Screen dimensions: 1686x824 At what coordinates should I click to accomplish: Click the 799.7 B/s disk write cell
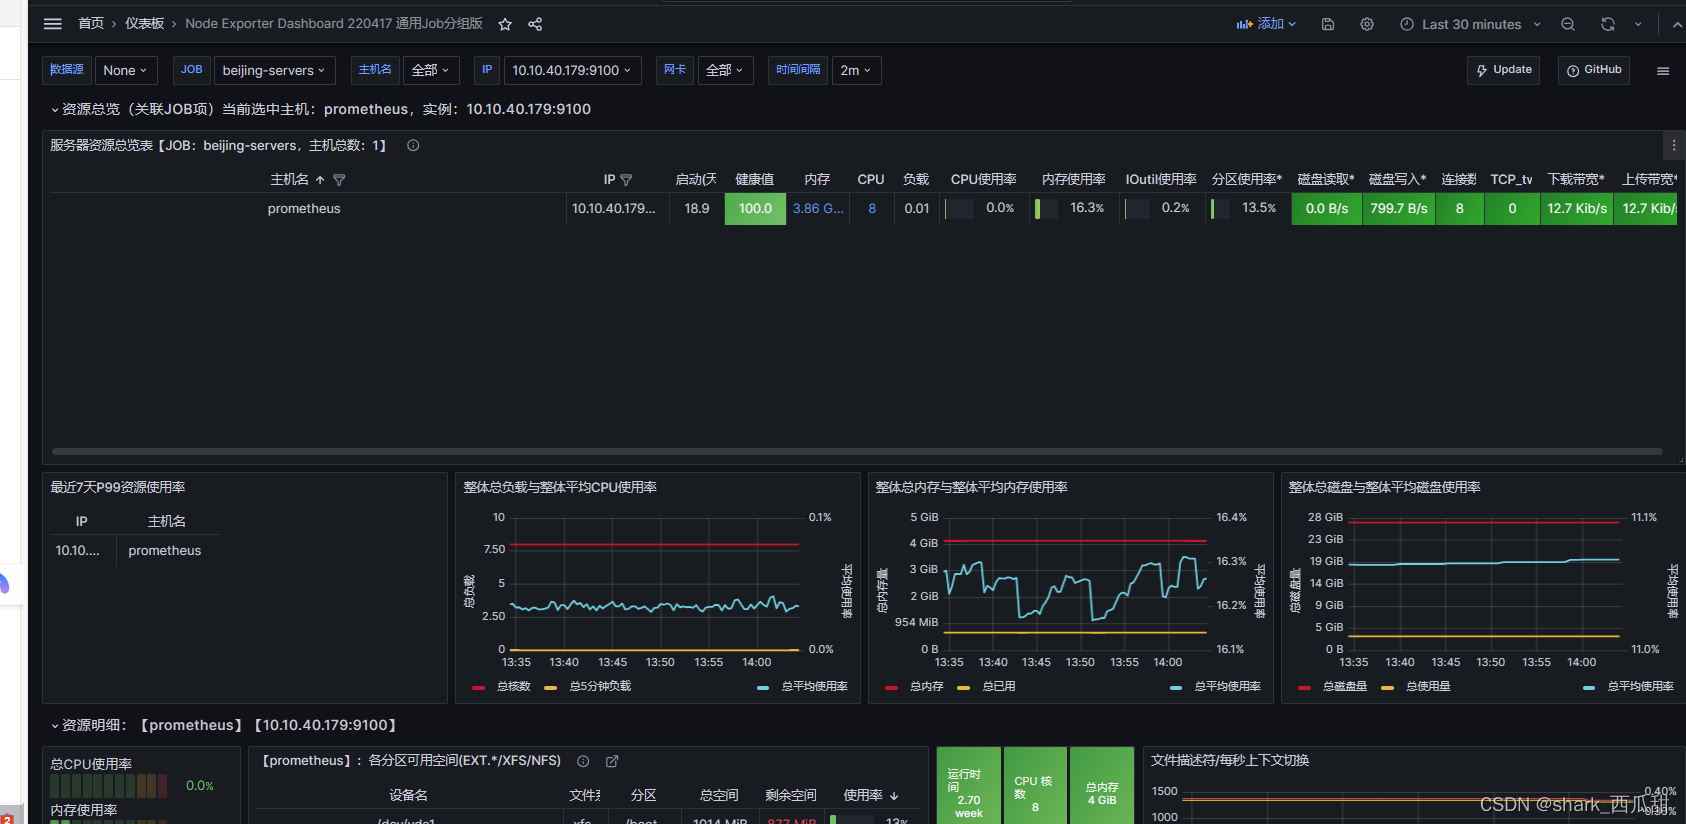click(1399, 209)
